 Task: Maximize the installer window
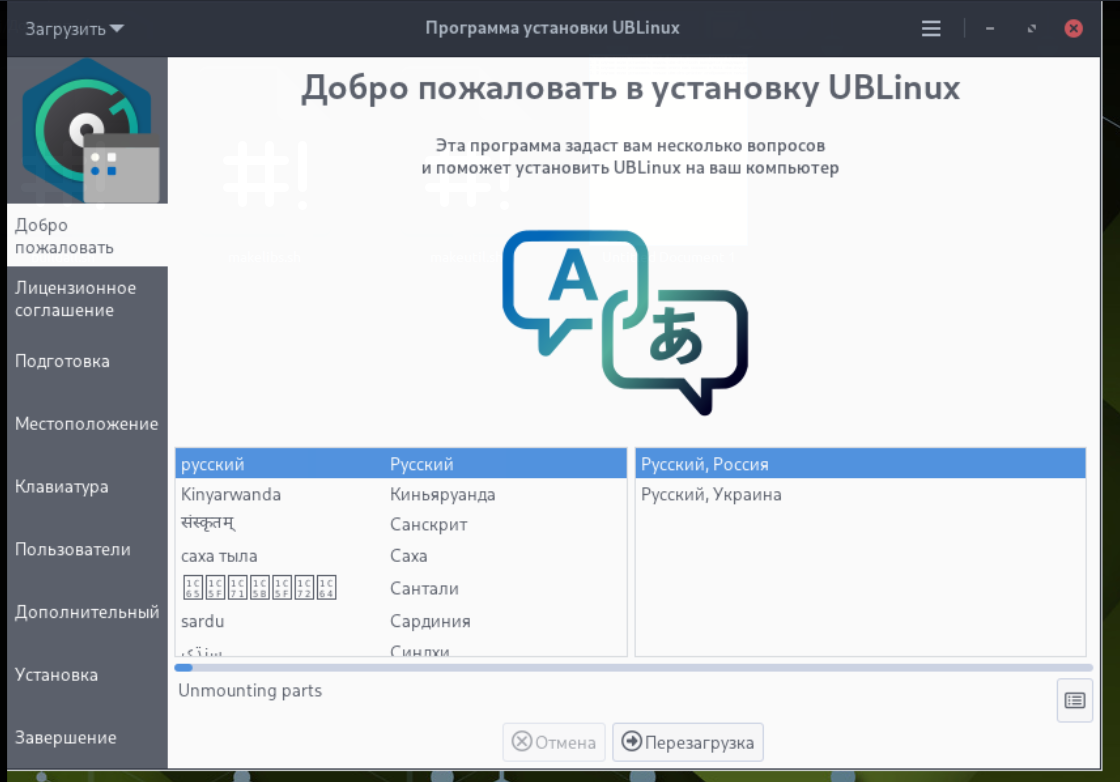(x=1031, y=29)
